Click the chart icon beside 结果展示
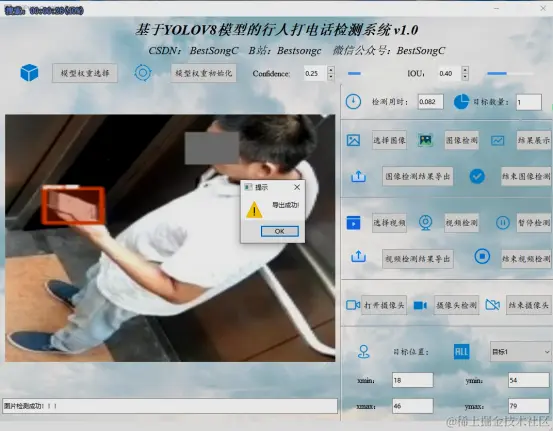Screen dimensions: 554x432 point(497,141)
